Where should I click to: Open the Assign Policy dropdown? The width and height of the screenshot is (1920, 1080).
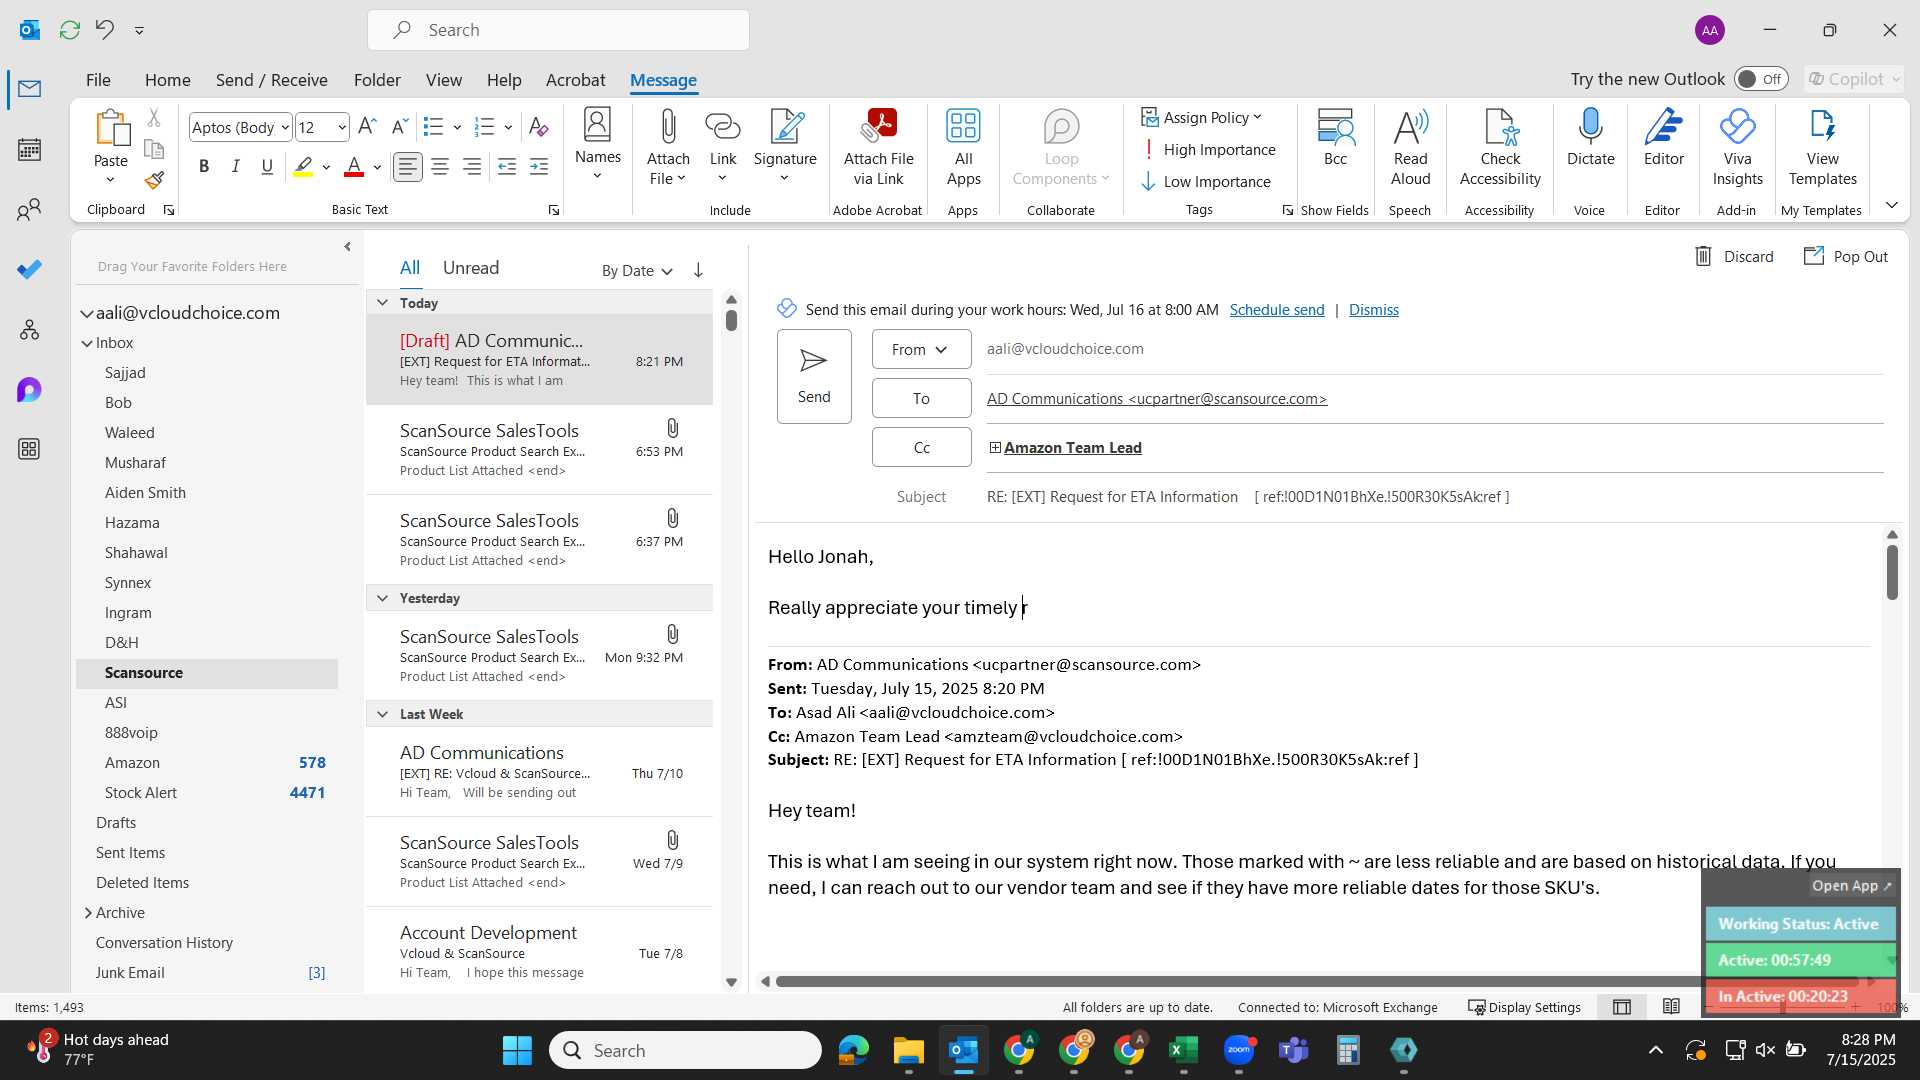pyautogui.click(x=1202, y=117)
